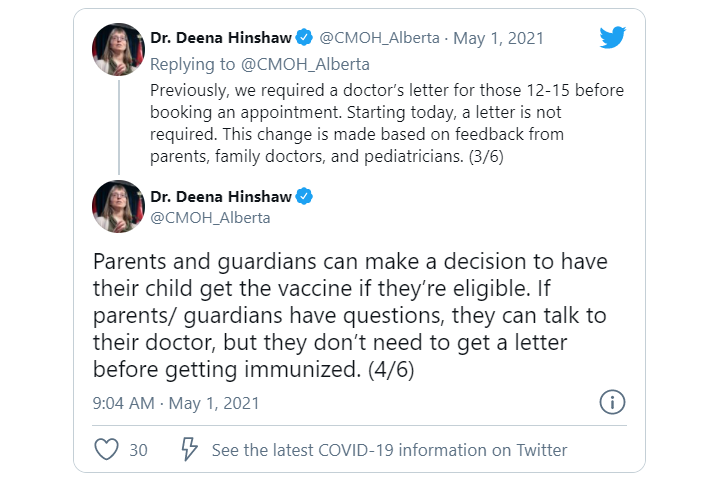Image resolution: width=717 pixels, height=486 pixels.
Task: Click the Twitter bird logo
Action: point(613,37)
